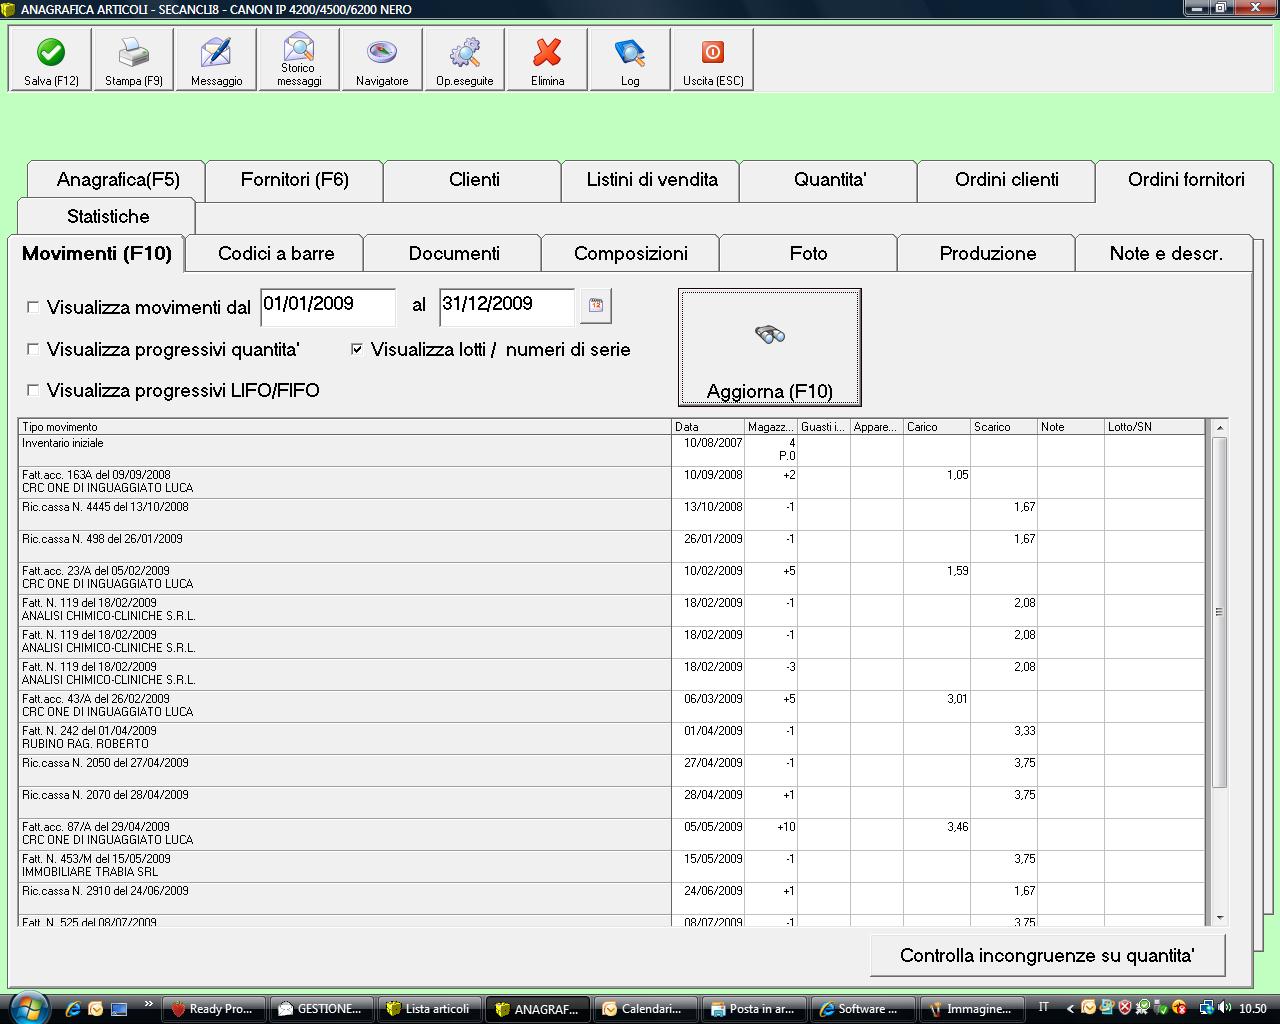Click the Data column header
The height and width of the screenshot is (1024, 1280).
[708, 427]
